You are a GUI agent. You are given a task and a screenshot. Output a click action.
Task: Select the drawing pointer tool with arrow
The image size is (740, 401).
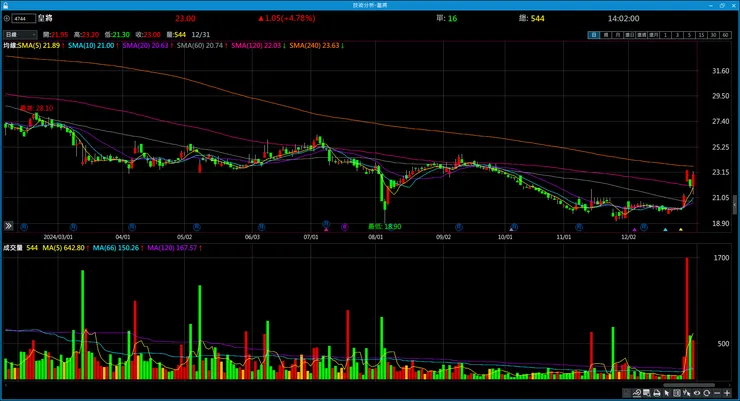point(687,393)
